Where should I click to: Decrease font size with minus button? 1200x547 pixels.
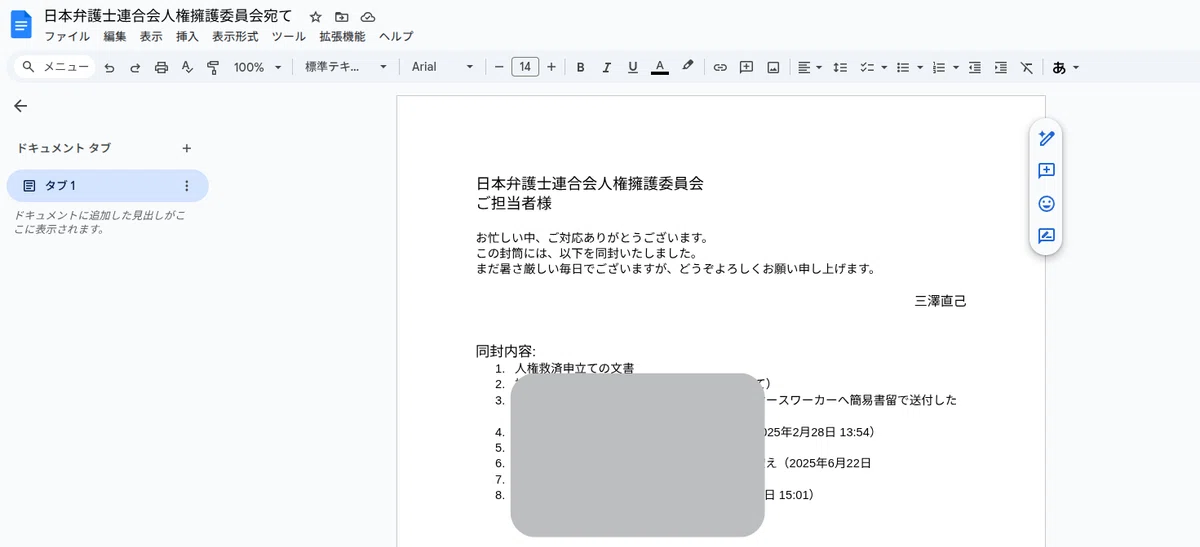click(x=499, y=67)
